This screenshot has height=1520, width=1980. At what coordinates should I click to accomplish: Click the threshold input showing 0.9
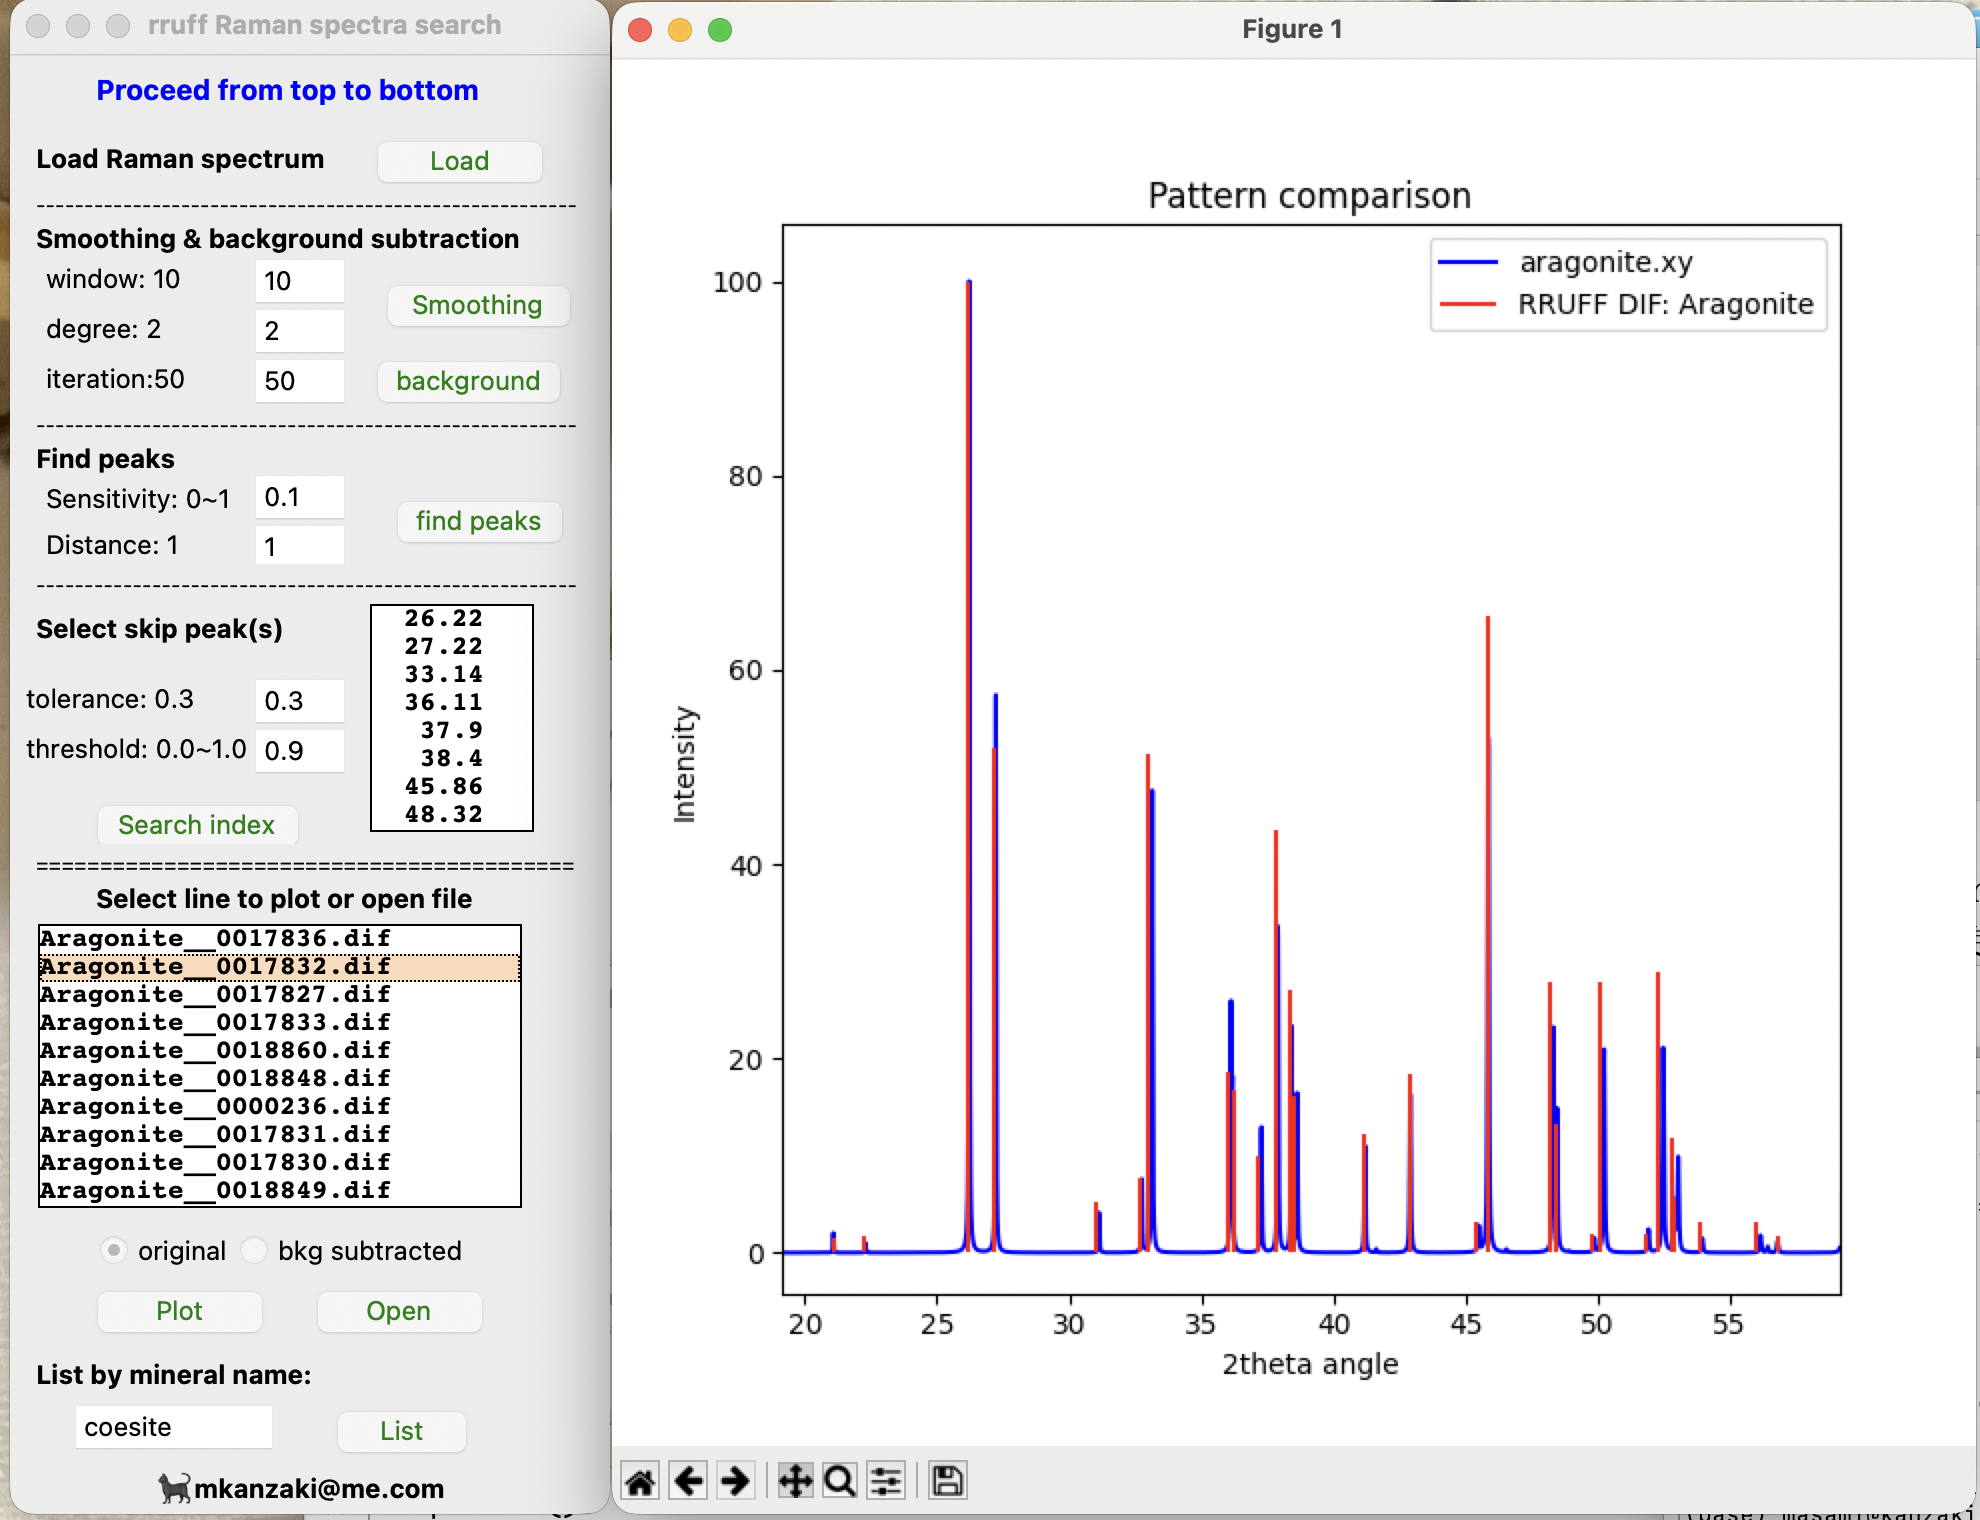(299, 751)
